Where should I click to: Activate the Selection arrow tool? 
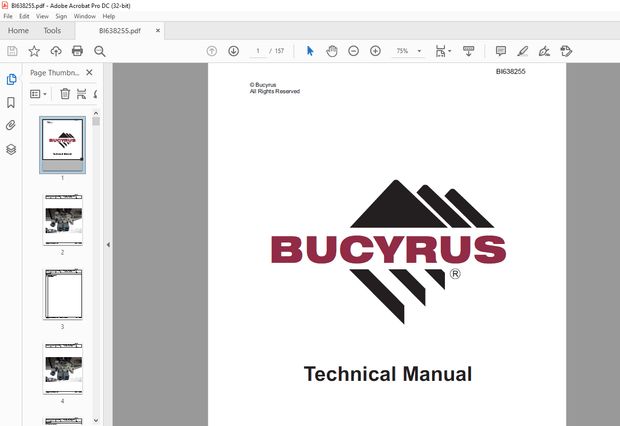point(310,51)
